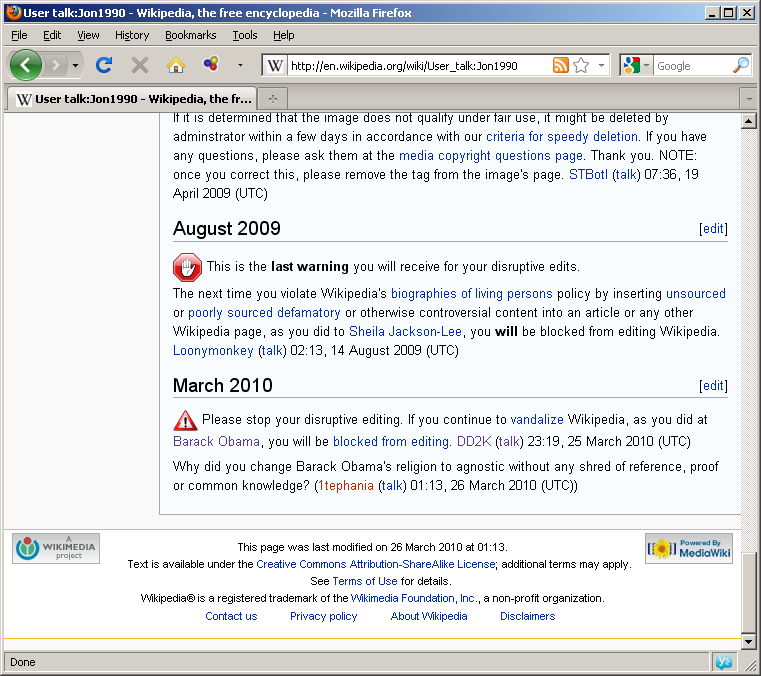This screenshot has height=676, width=761.
Task: Open the Help menu
Action: tap(283, 35)
